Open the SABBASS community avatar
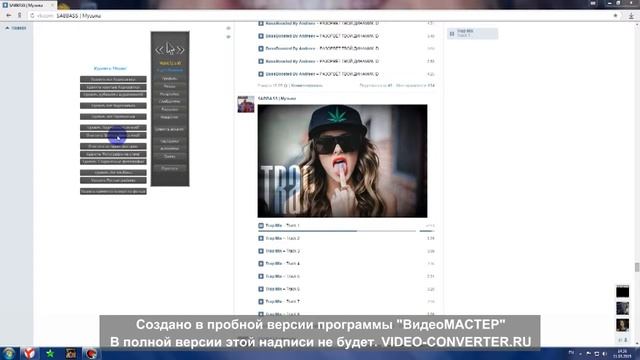This screenshot has width=640, height=360. pos(246,104)
